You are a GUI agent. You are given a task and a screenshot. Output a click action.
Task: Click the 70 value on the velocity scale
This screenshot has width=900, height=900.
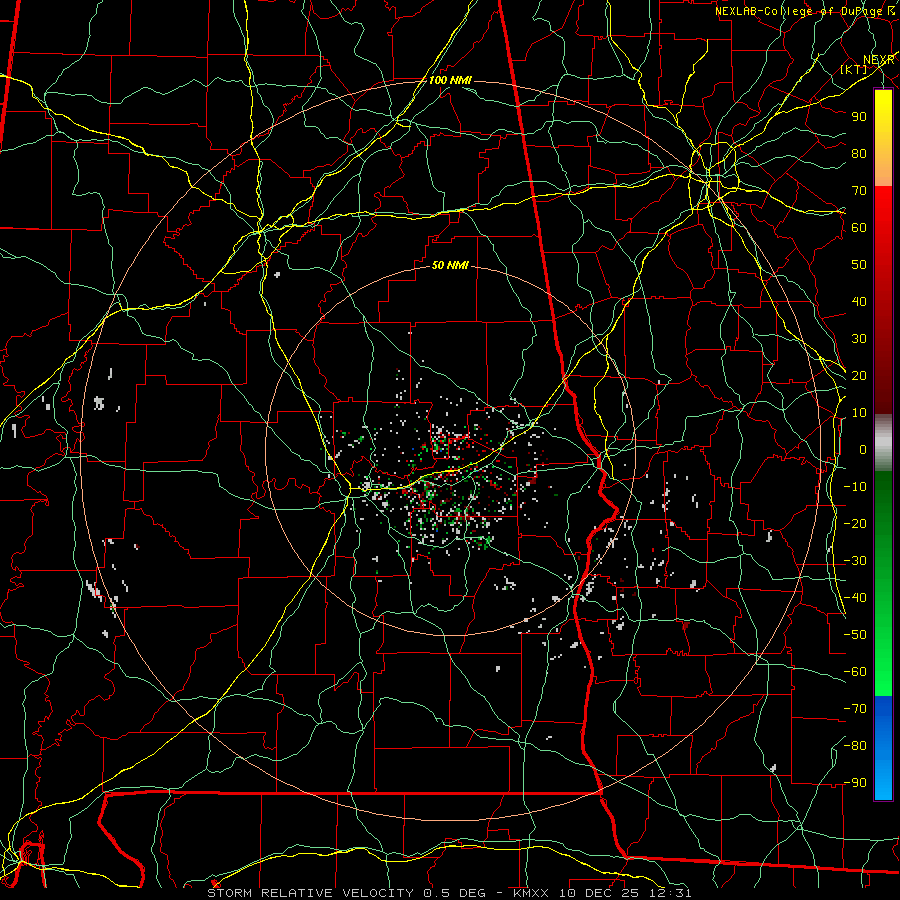coord(859,191)
